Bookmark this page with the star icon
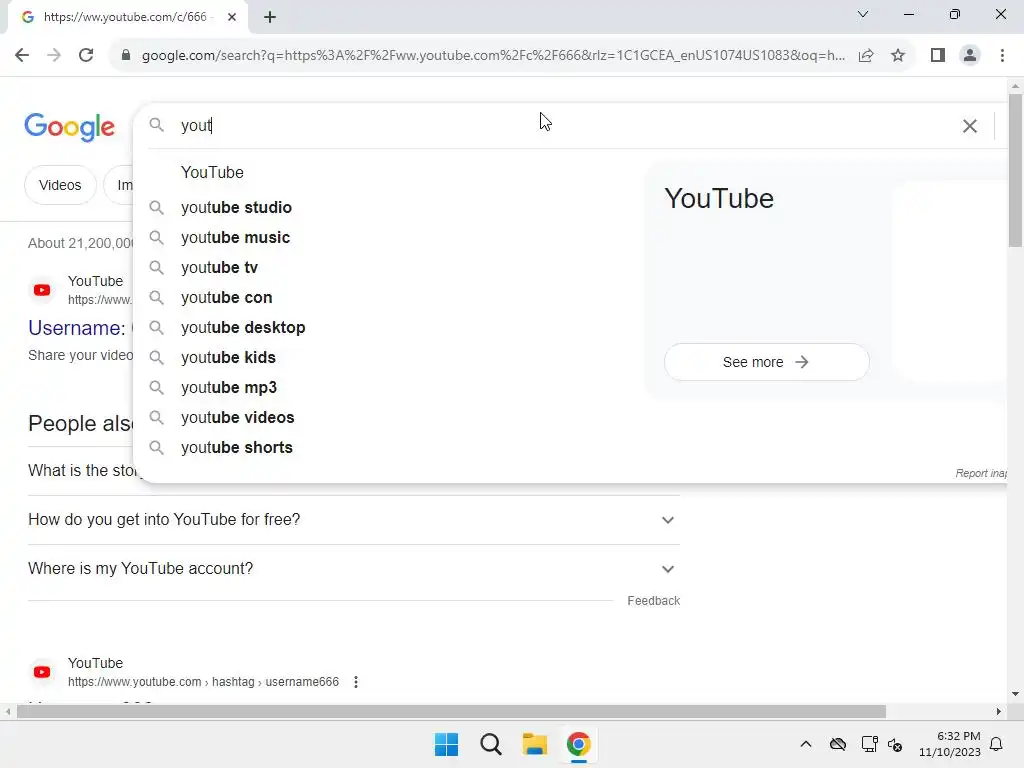This screenshot has height=768, width=1024. coord(898,55)
